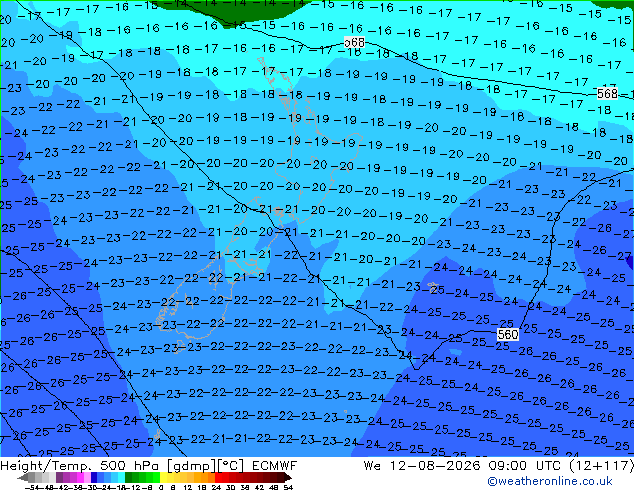Click the '[gdmp][°C]' units text
This screenshot has height=490, width=634.
205,466
